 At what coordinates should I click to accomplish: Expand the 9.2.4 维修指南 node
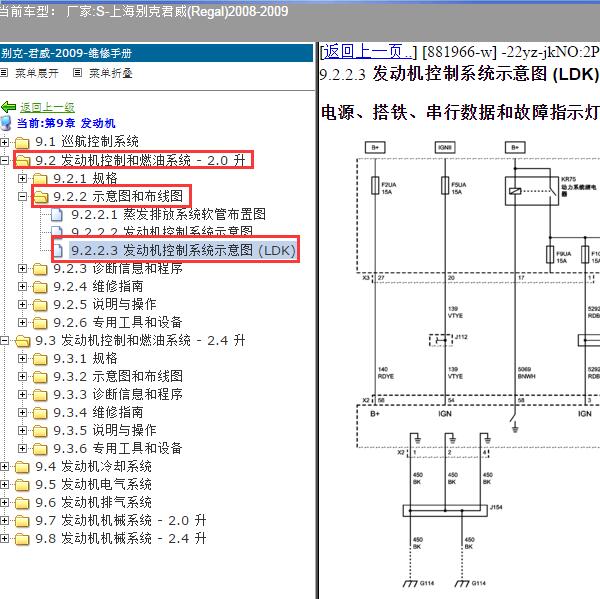click(23, 287)
